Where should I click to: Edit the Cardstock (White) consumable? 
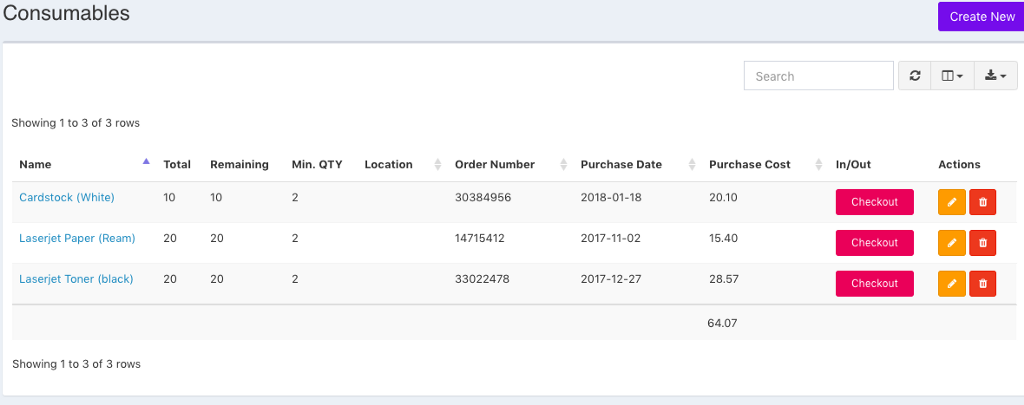pos(951,202)
